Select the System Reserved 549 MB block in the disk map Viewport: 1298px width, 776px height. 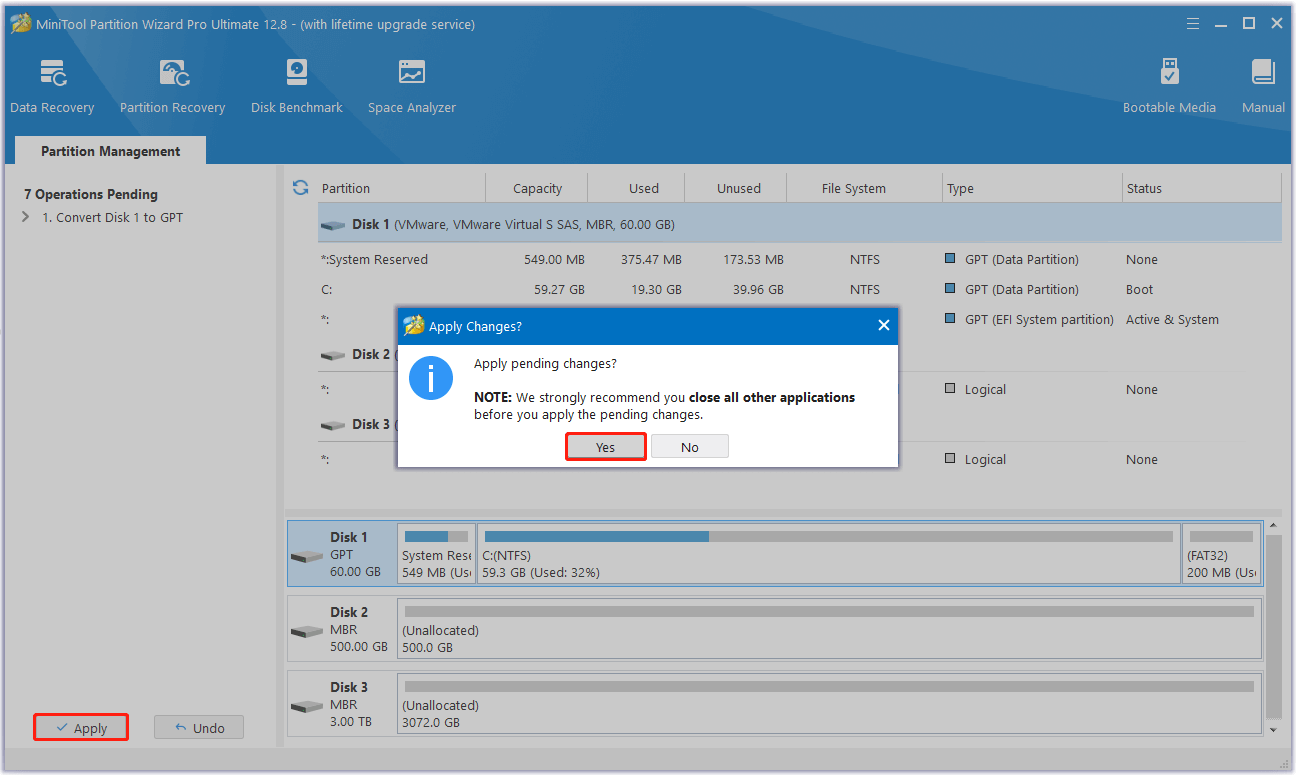tap(437, 553)
